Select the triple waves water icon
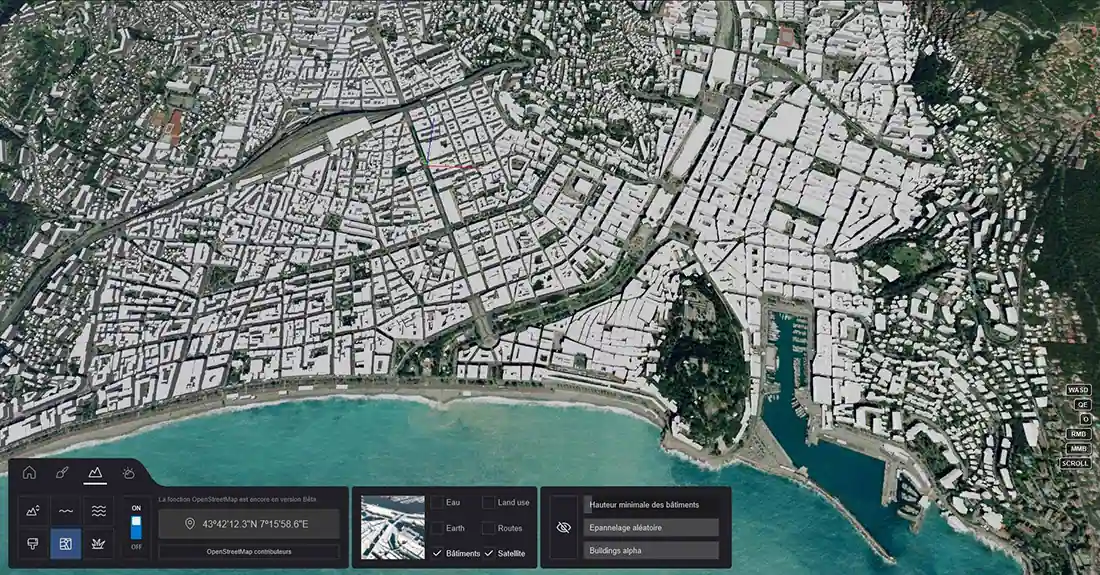The width and height of the screenshot is (1100, 575). [98, 511]
